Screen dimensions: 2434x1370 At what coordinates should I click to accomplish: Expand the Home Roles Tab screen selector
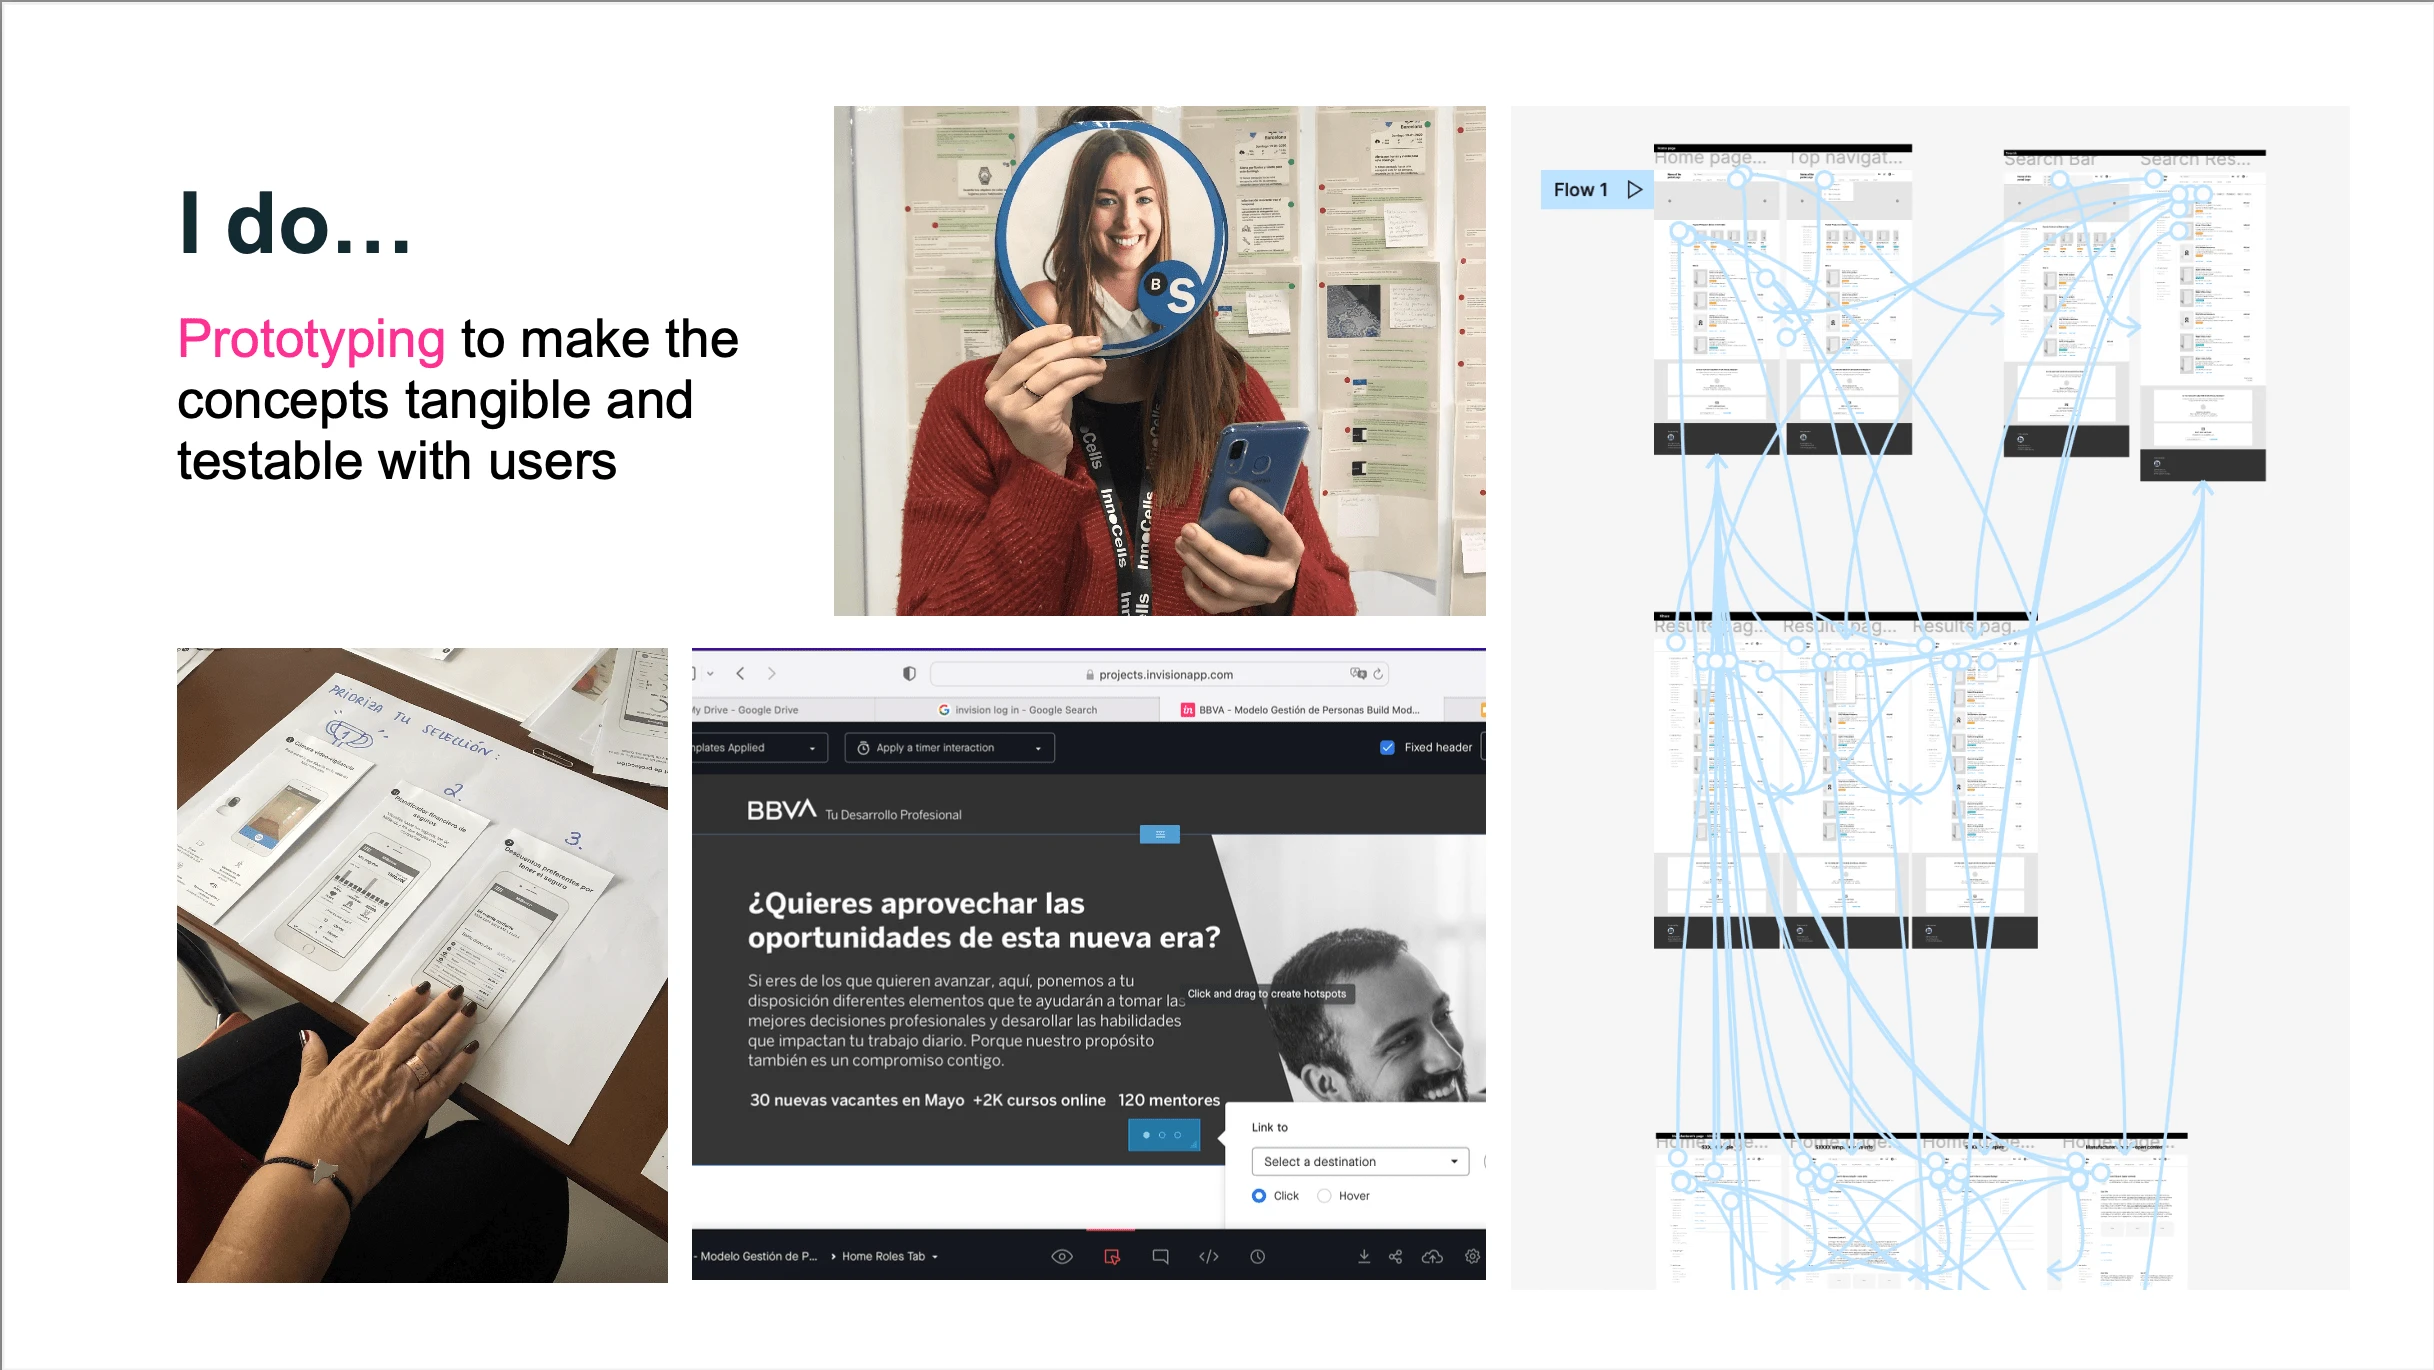[889, 1256]
